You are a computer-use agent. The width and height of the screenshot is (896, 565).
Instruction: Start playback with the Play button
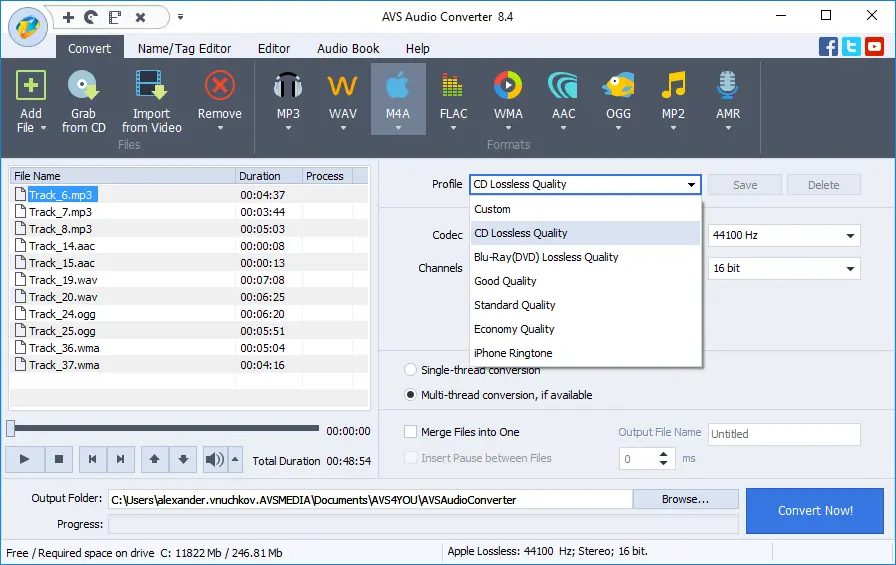tap(25, 459)
